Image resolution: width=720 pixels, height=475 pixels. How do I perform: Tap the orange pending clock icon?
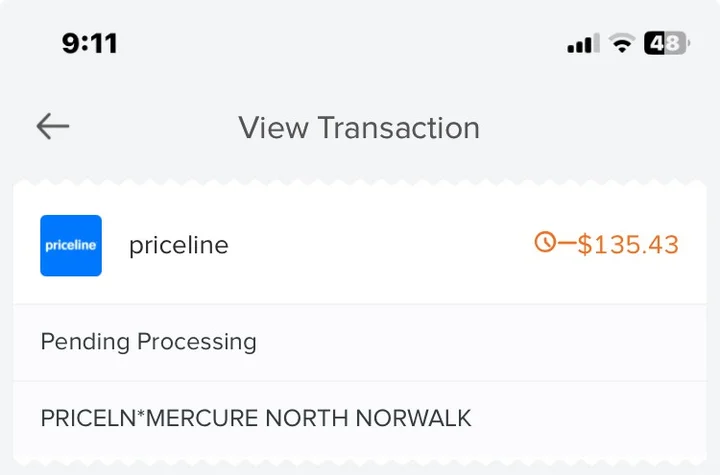(545, 242)
